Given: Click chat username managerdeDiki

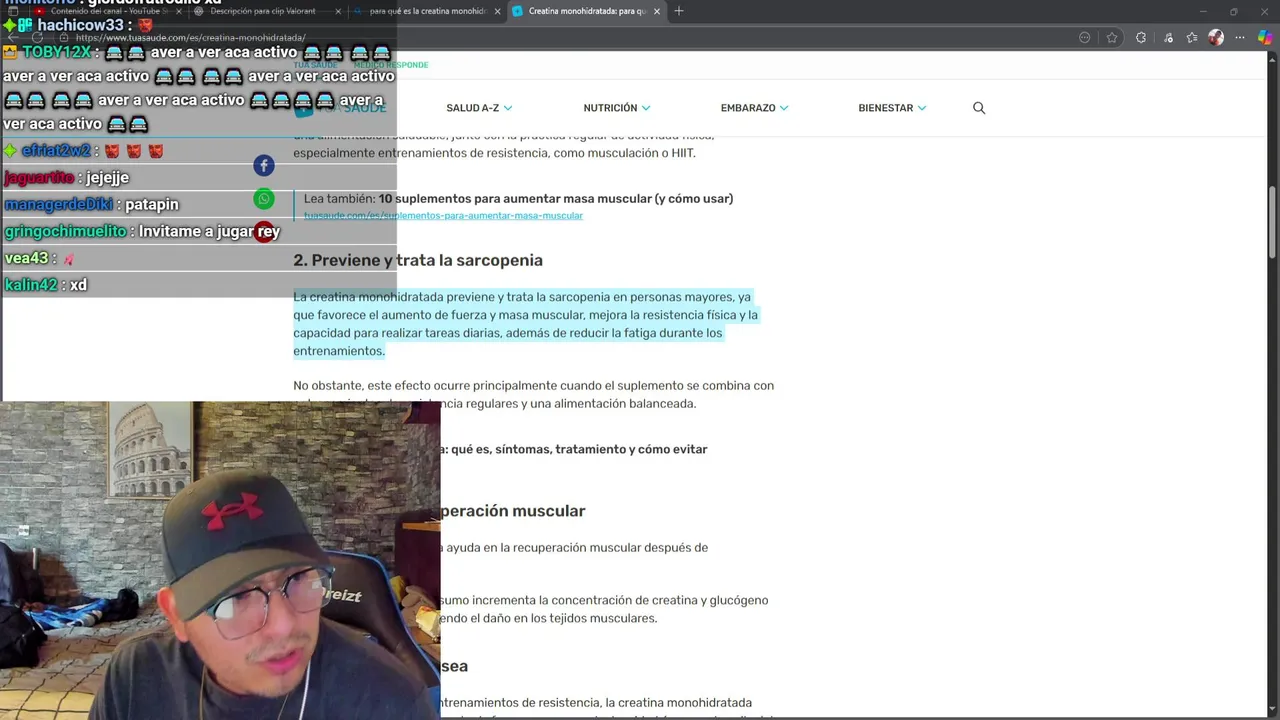Looking at the screenshot, I should point(58,204).
